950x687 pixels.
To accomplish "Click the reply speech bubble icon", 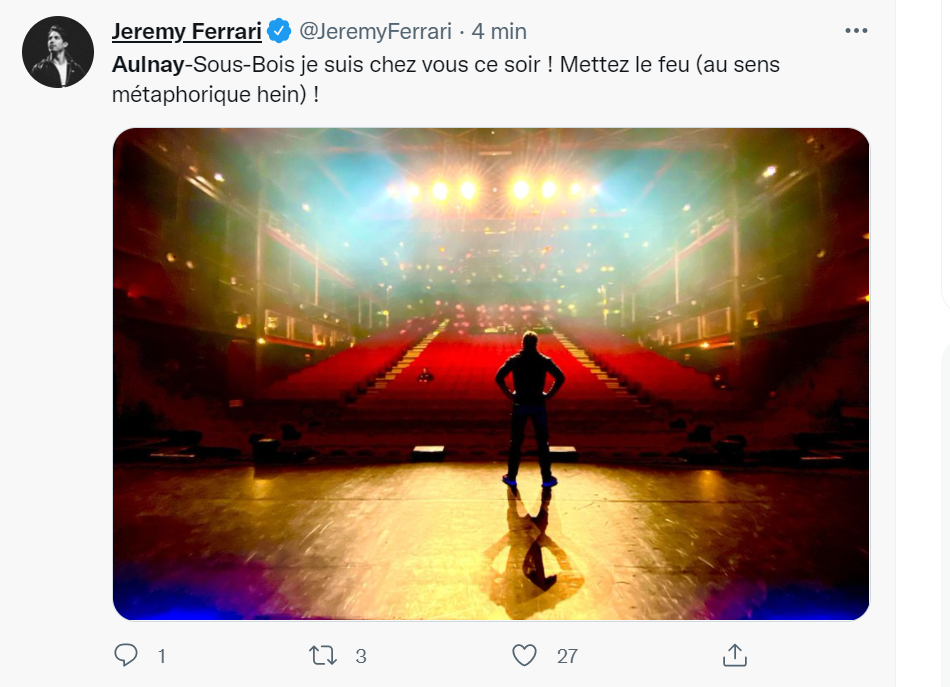I will (x=126, y=655).
